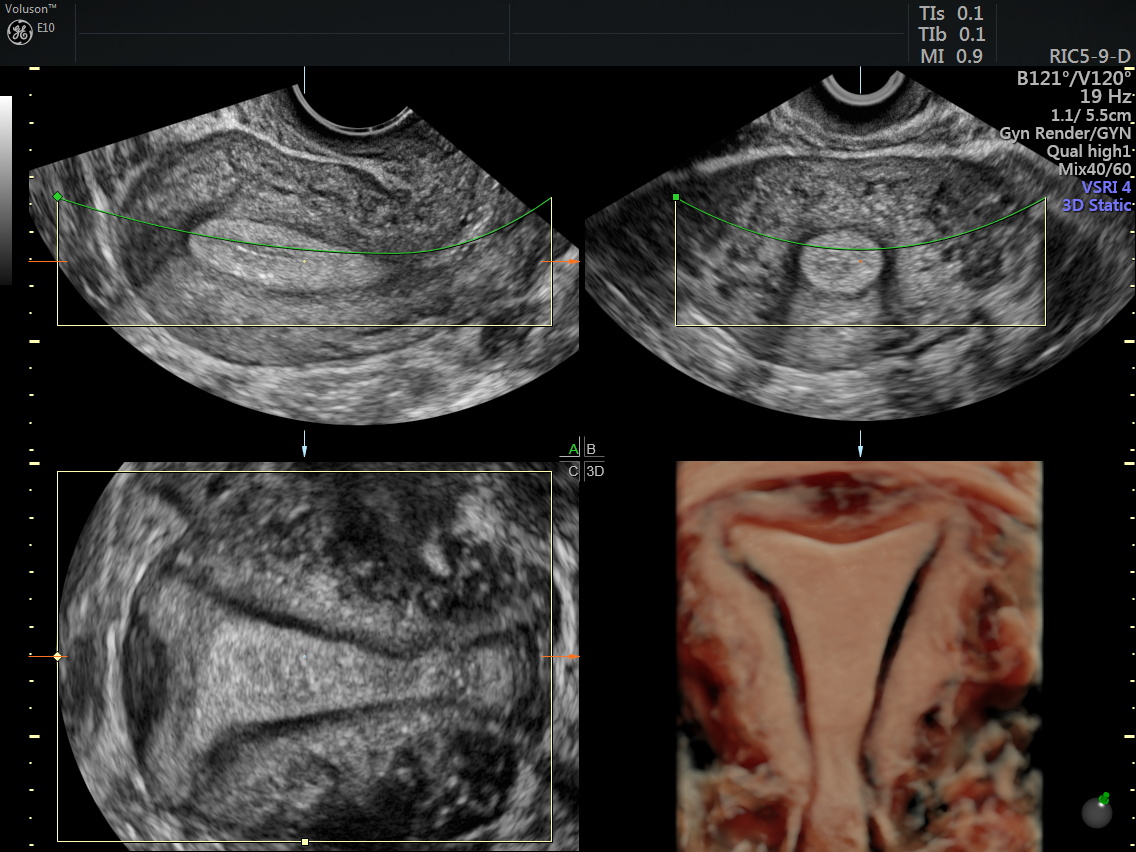Click the orange arrow marker right of plane A

click(572, 262)
